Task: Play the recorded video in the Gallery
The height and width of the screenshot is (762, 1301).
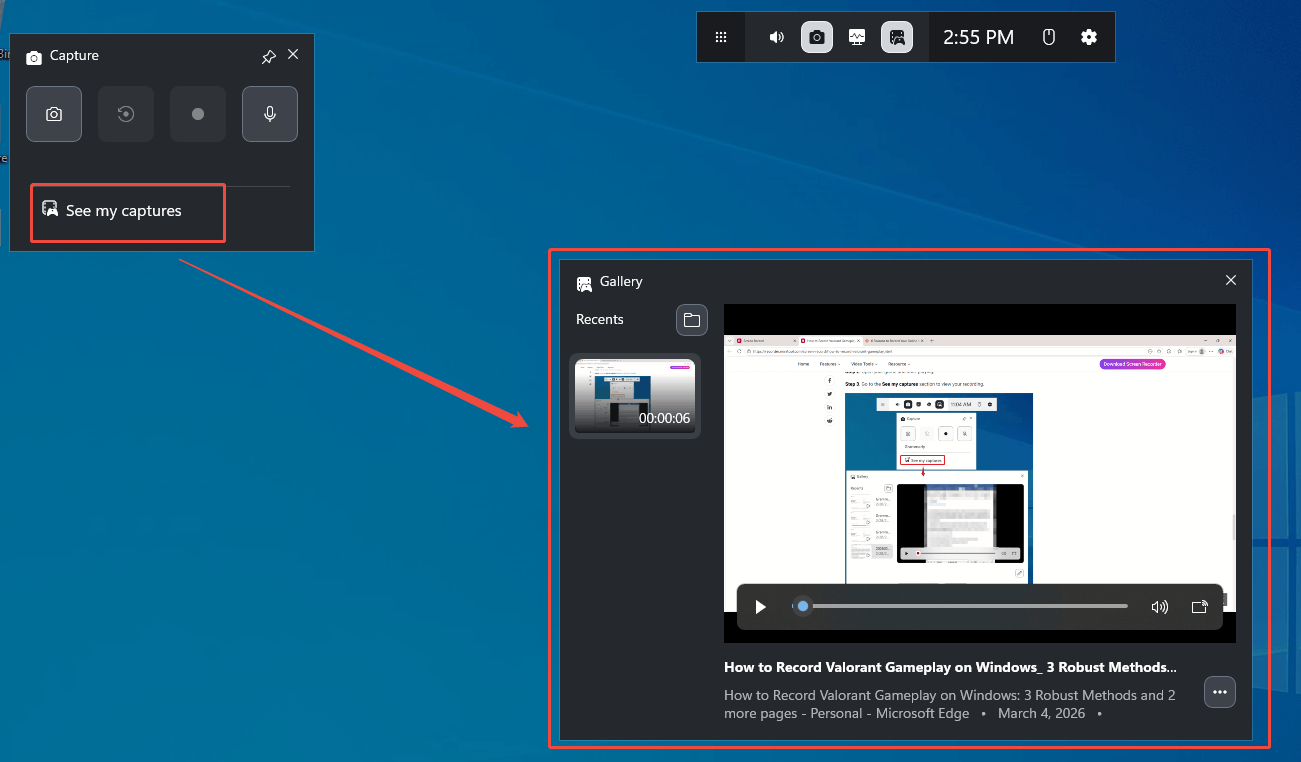Action: pyautogui.click(x=760, y=607)
